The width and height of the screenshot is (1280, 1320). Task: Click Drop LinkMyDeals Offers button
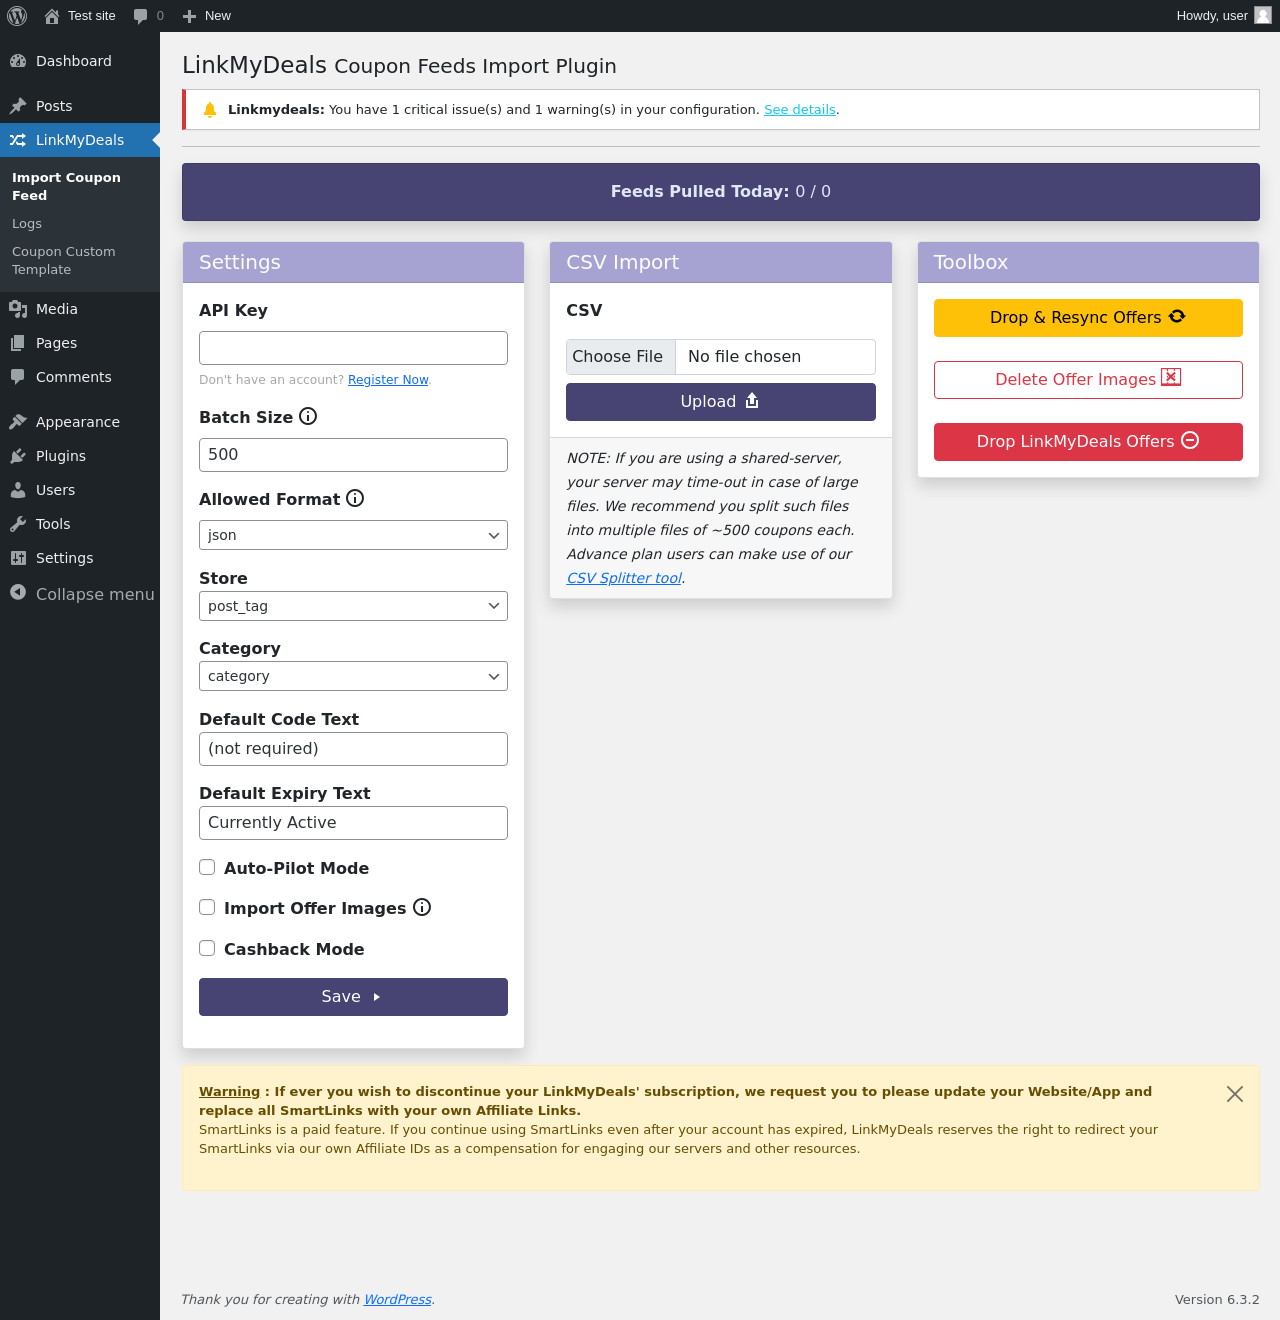[1088, 442]
